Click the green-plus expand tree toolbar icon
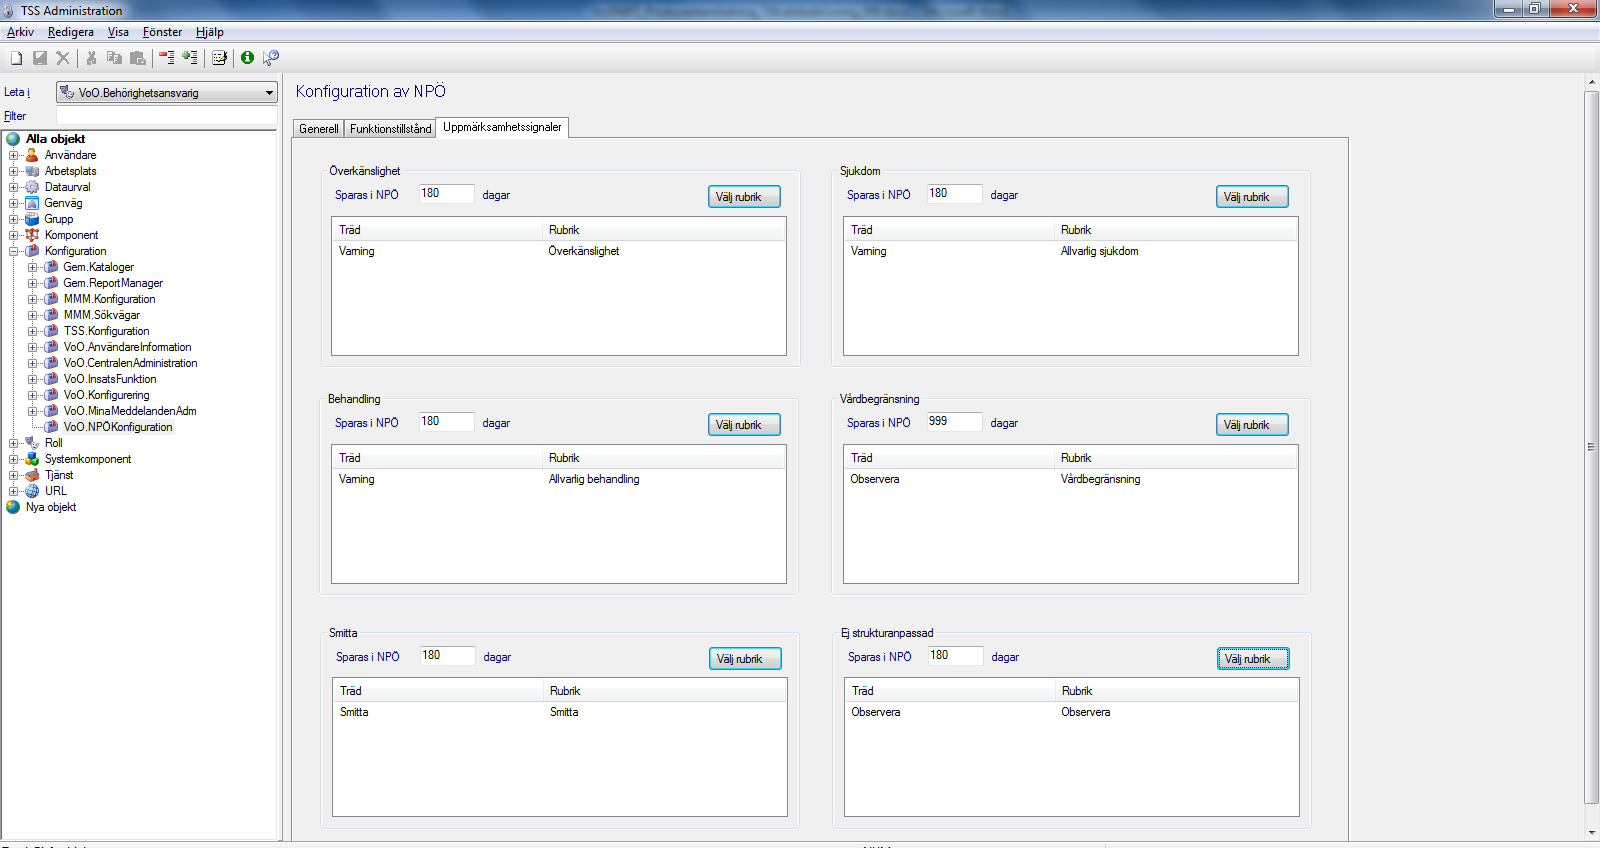Screen dimensions: 1600x848 (x=190, y=58)
